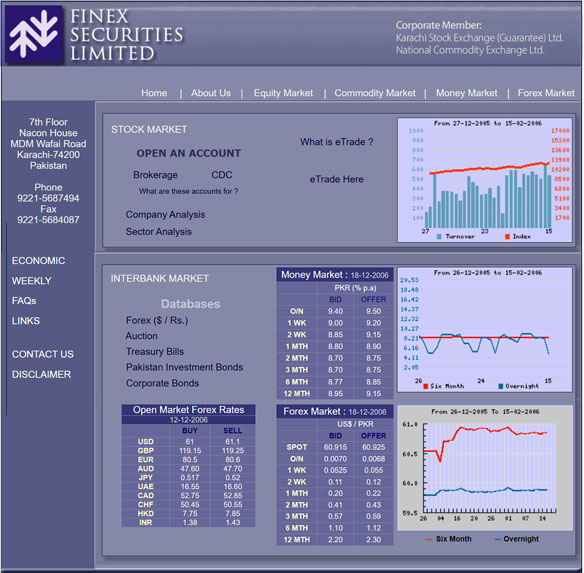Click Karachi Stock Exchange (Guarantee) Ltd. text
The image size is (584, 573).
tap(479, 38)
